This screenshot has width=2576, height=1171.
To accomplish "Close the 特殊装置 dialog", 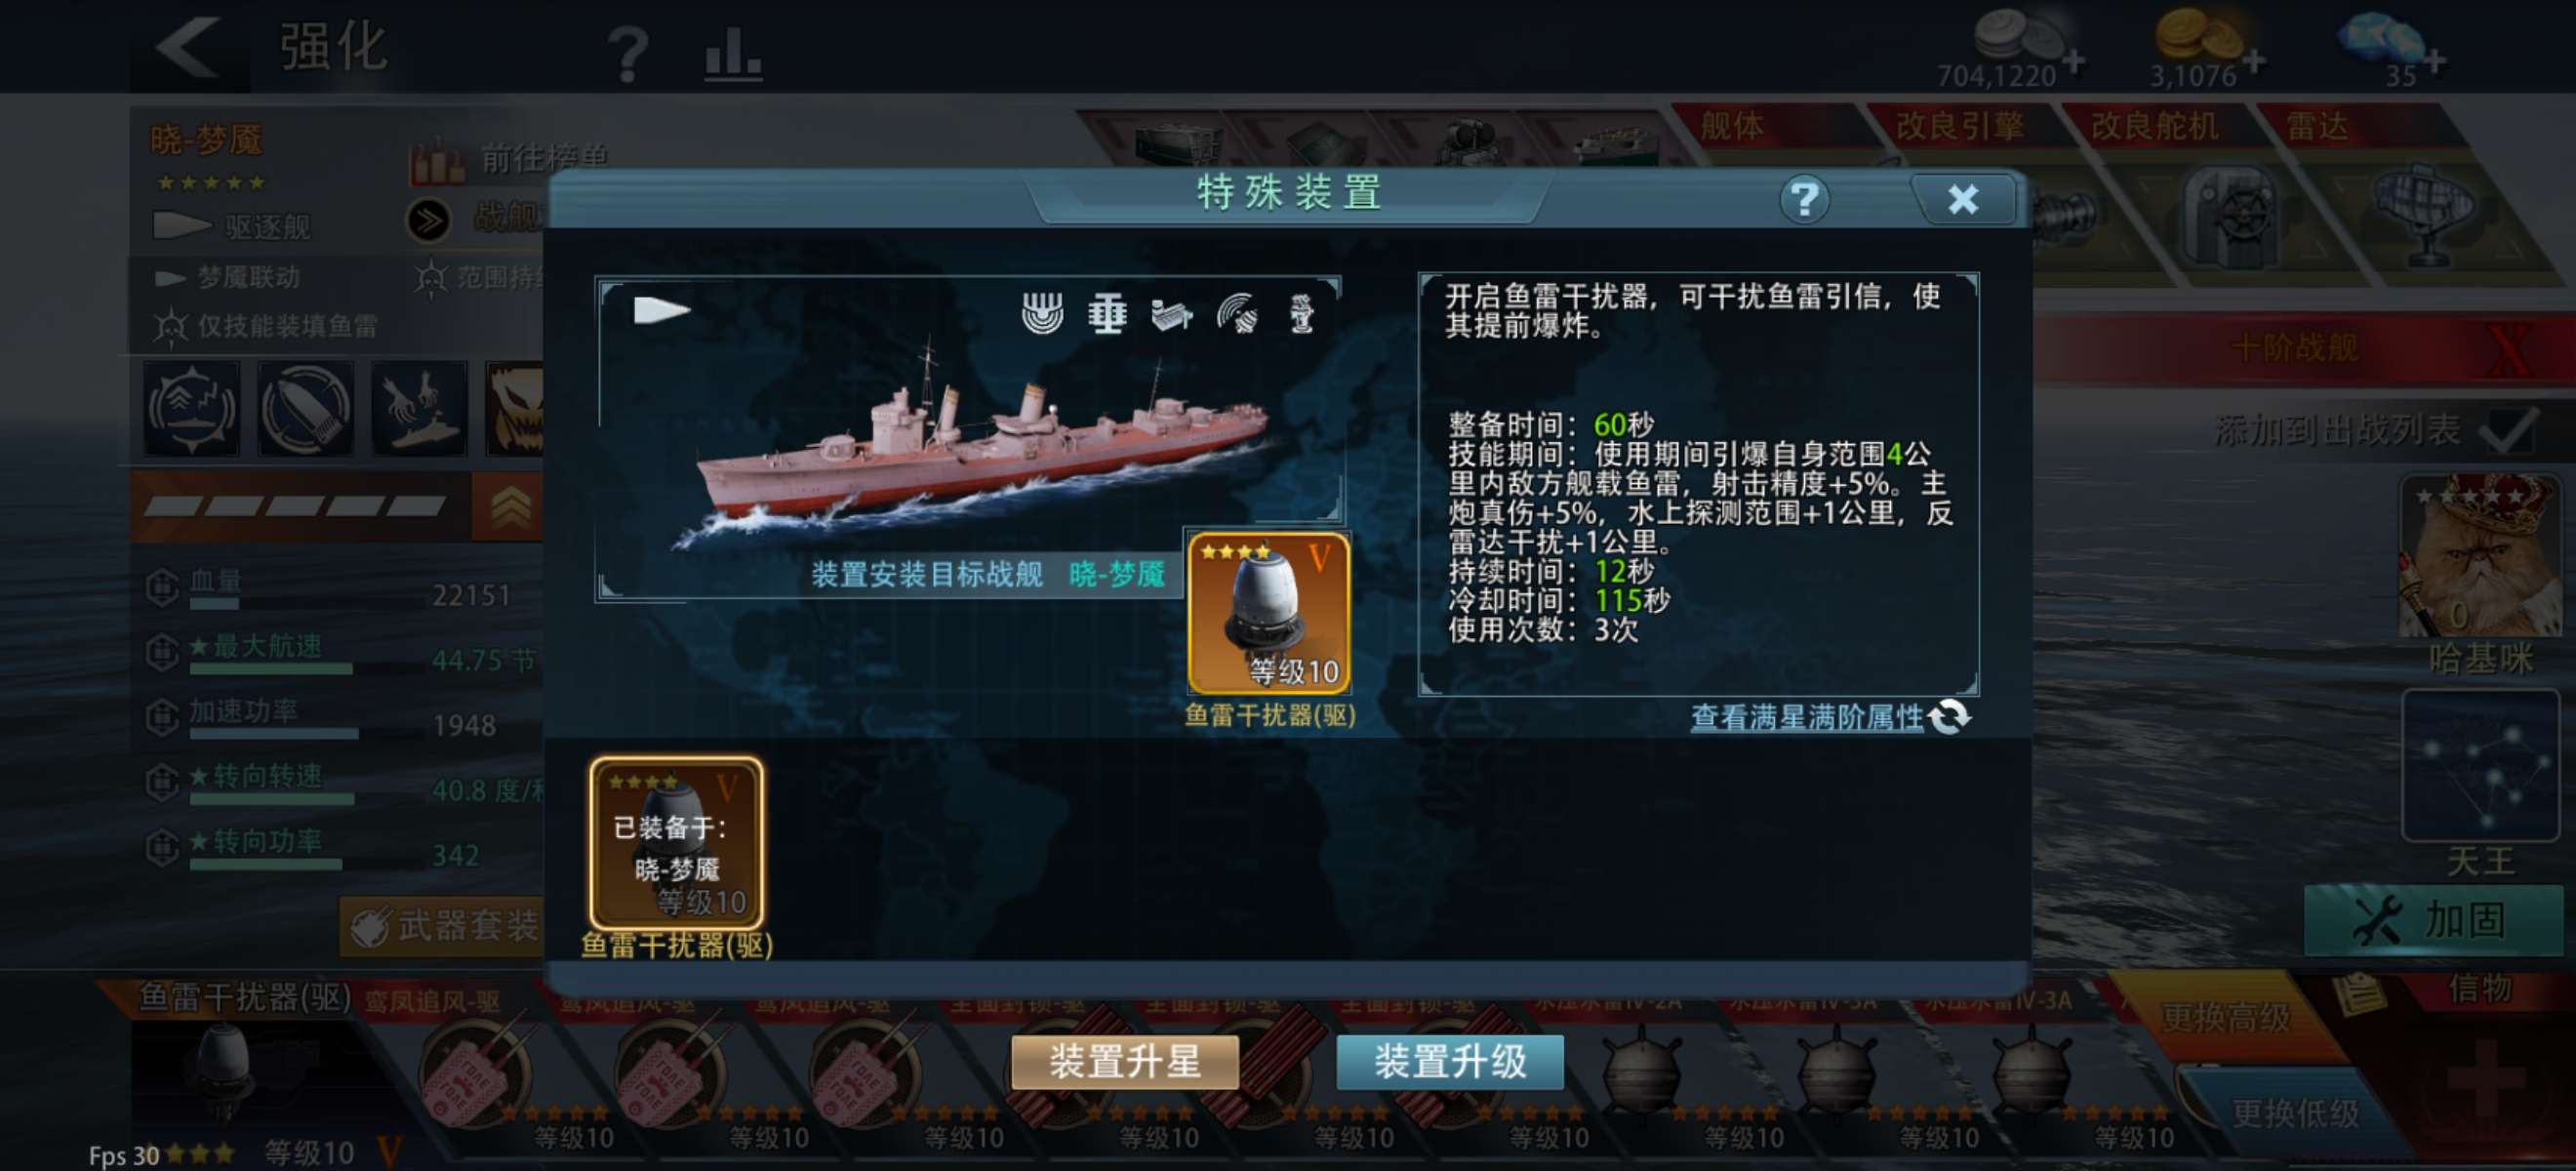I will coord(1963,199).
